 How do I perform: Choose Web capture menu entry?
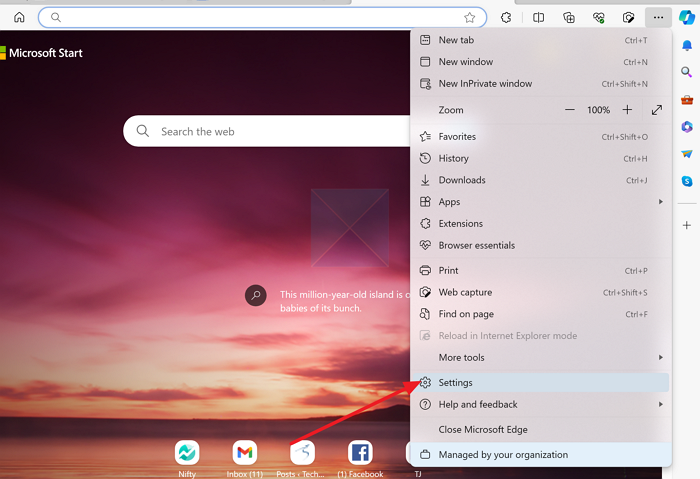click(x=541, y=292)
